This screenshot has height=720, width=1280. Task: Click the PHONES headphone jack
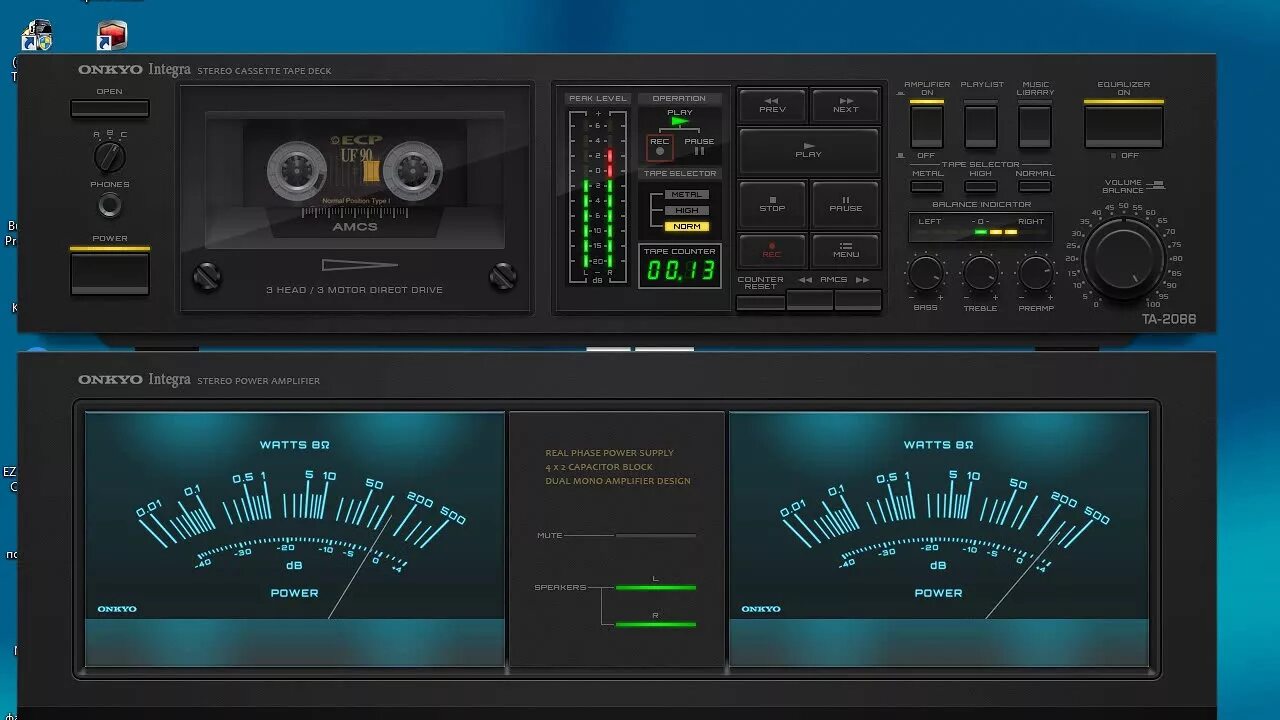pos(110,206)
